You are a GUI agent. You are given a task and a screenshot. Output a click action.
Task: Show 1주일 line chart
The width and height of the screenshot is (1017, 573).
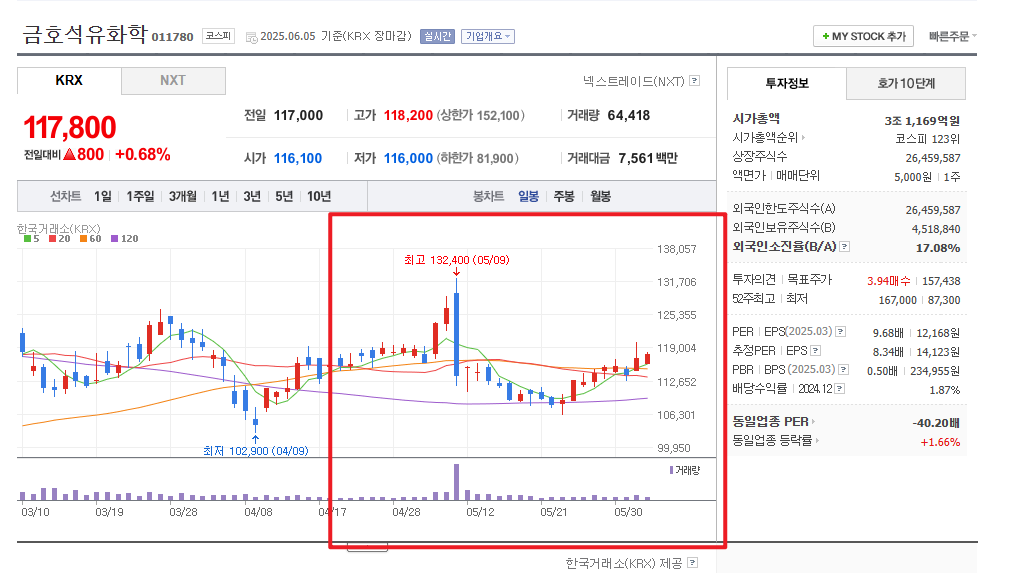[x=140, y=196]
